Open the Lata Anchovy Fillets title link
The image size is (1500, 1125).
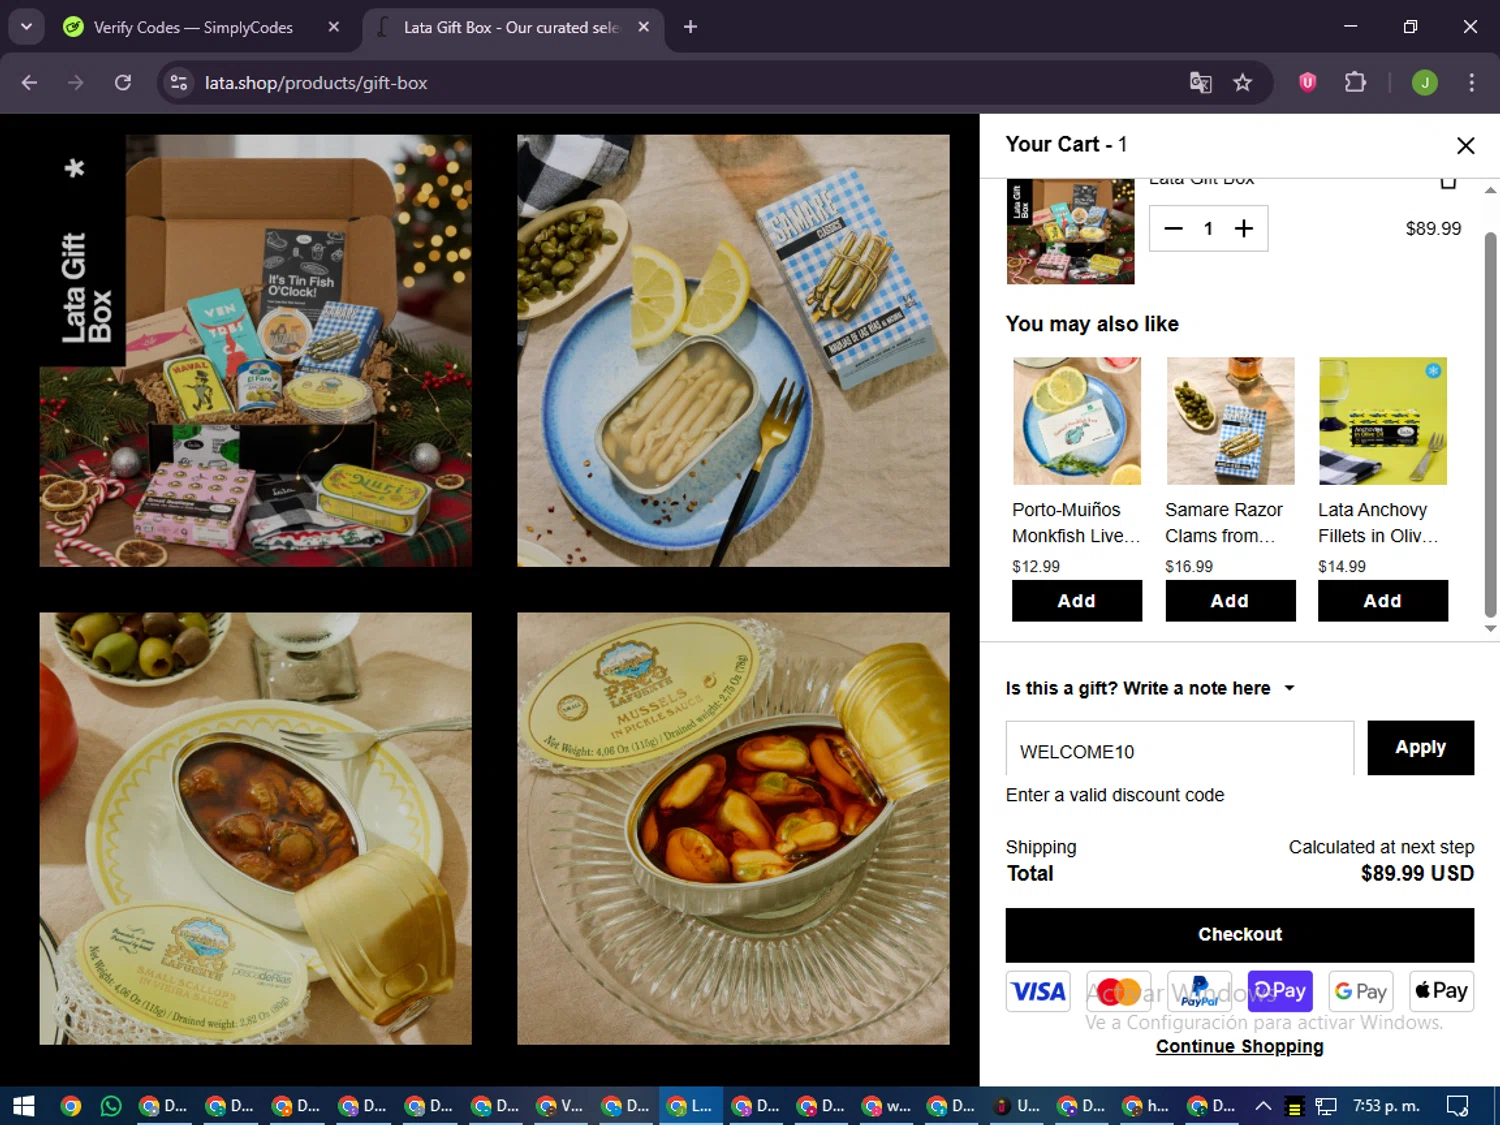1378,523
